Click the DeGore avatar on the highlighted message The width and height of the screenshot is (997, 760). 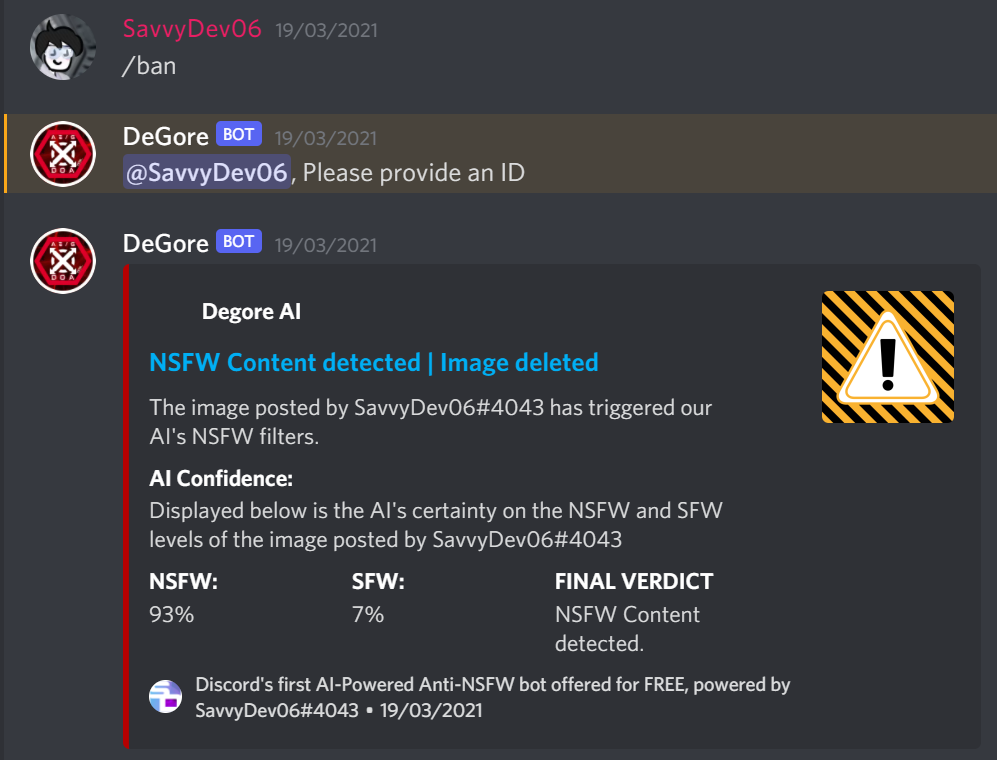(x=62, y=154)
